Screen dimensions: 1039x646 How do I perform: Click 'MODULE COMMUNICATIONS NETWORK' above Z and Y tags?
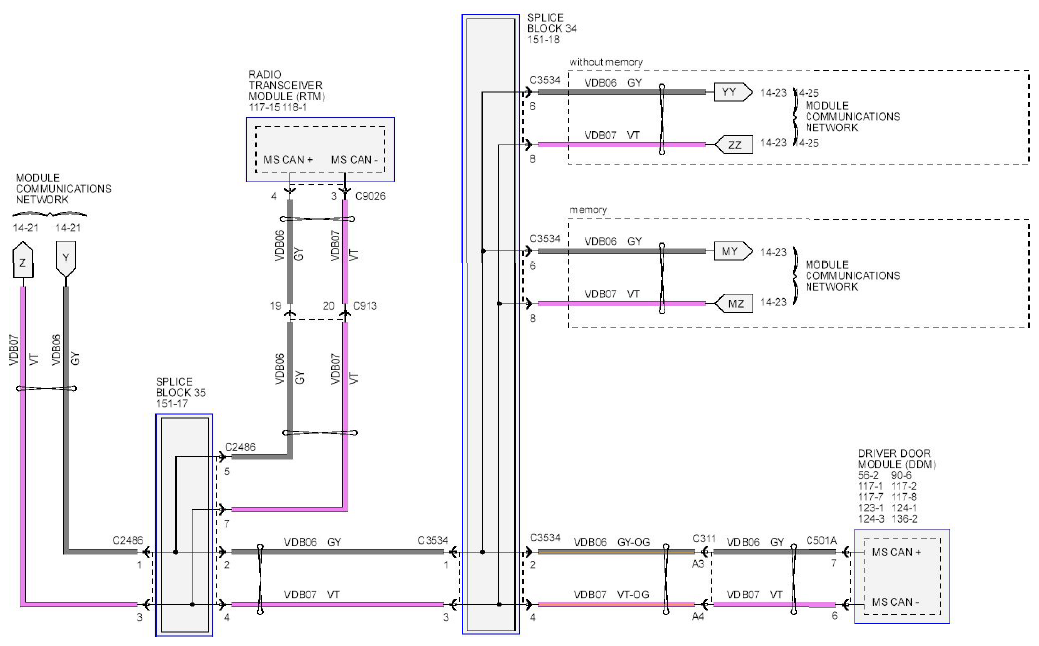(64, 189)
